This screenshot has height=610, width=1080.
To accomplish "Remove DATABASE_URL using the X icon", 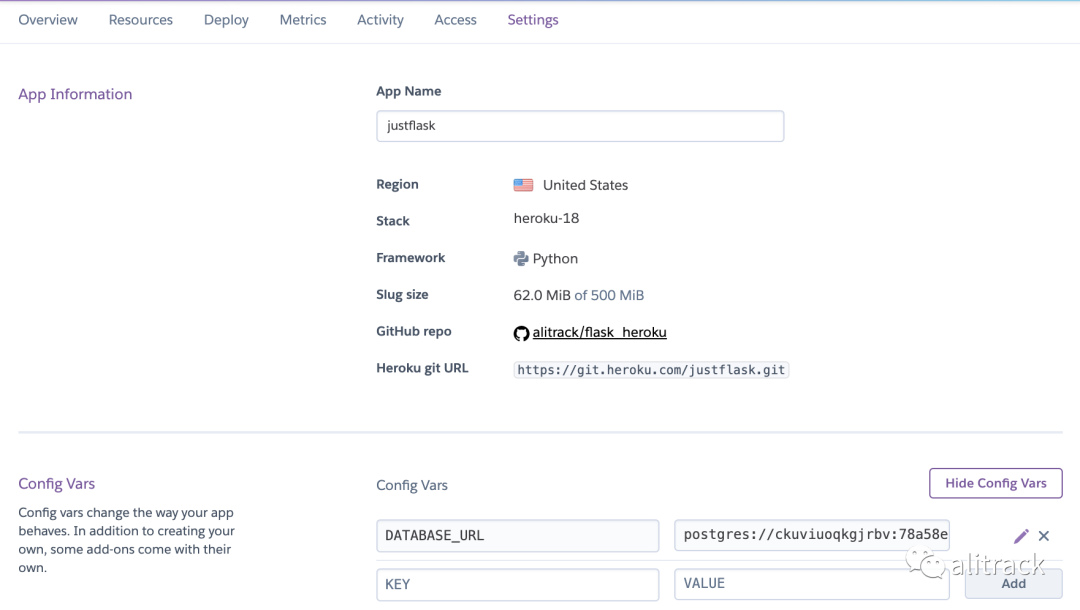I will tap(1044, 536).
